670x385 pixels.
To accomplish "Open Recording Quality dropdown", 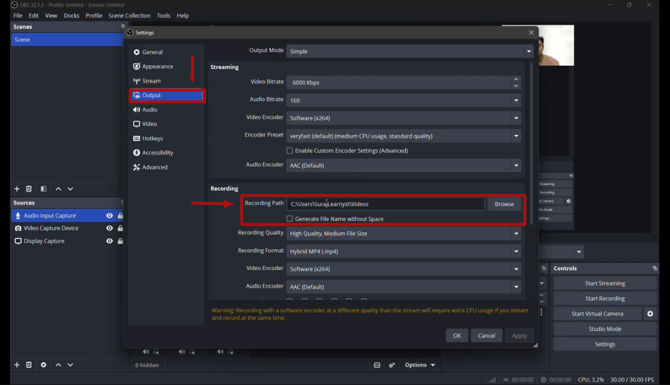I will [x=403, y=234].
